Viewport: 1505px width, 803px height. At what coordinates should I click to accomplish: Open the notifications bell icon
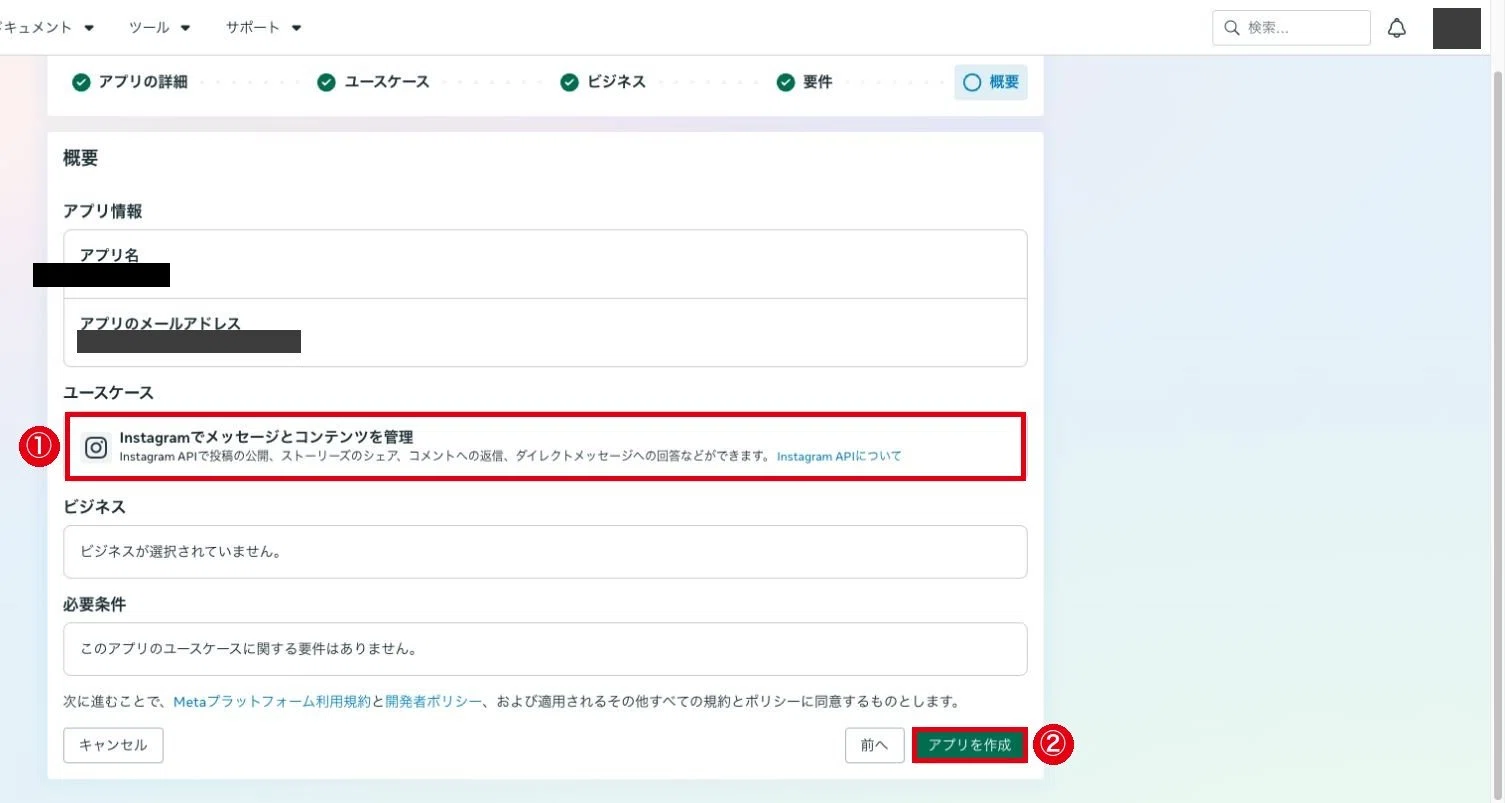1397,28
